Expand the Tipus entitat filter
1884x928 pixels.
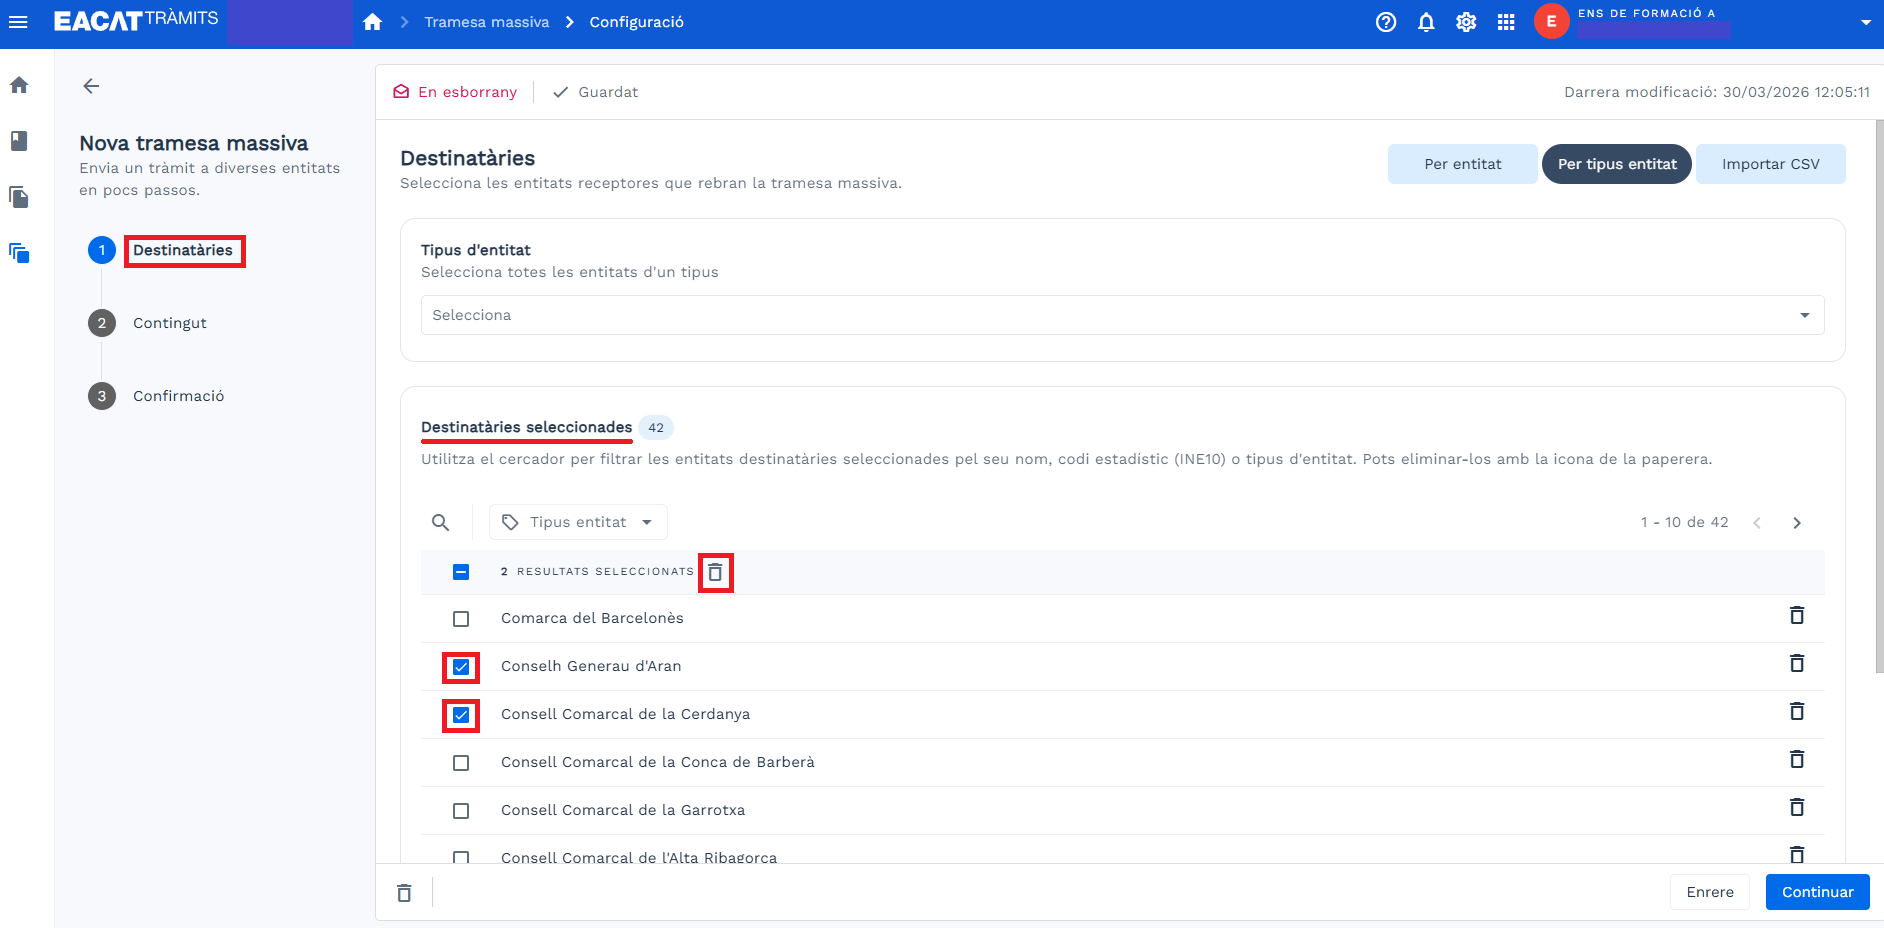578,522
